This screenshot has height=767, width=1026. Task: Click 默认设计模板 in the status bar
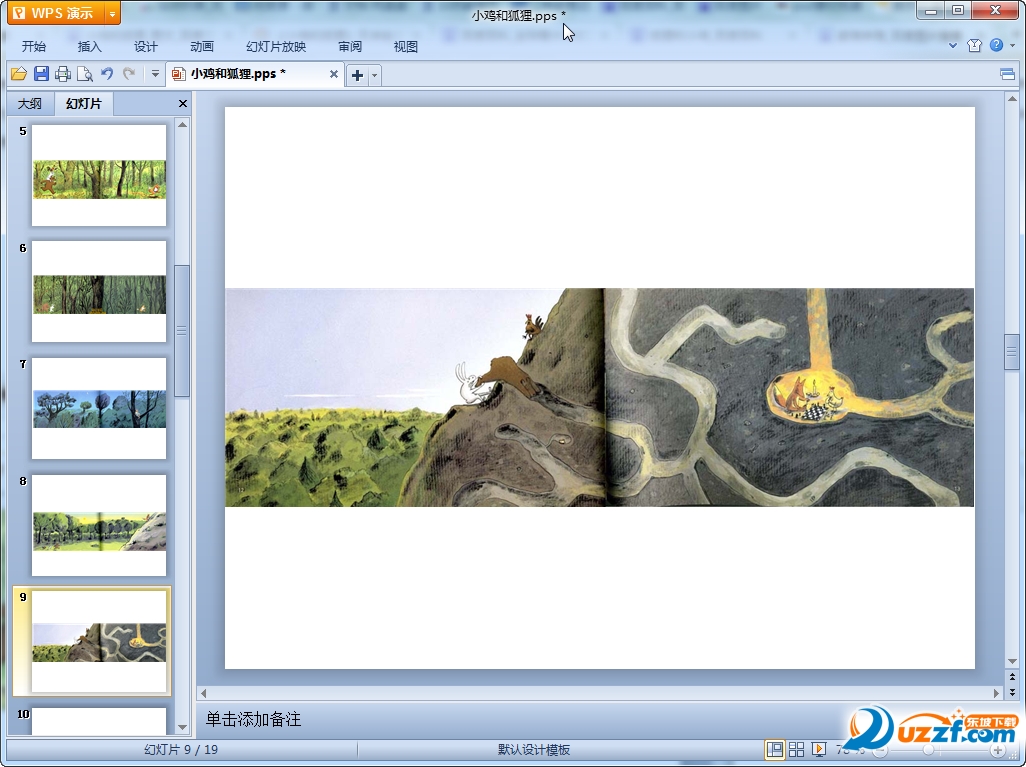pos(534,749)
